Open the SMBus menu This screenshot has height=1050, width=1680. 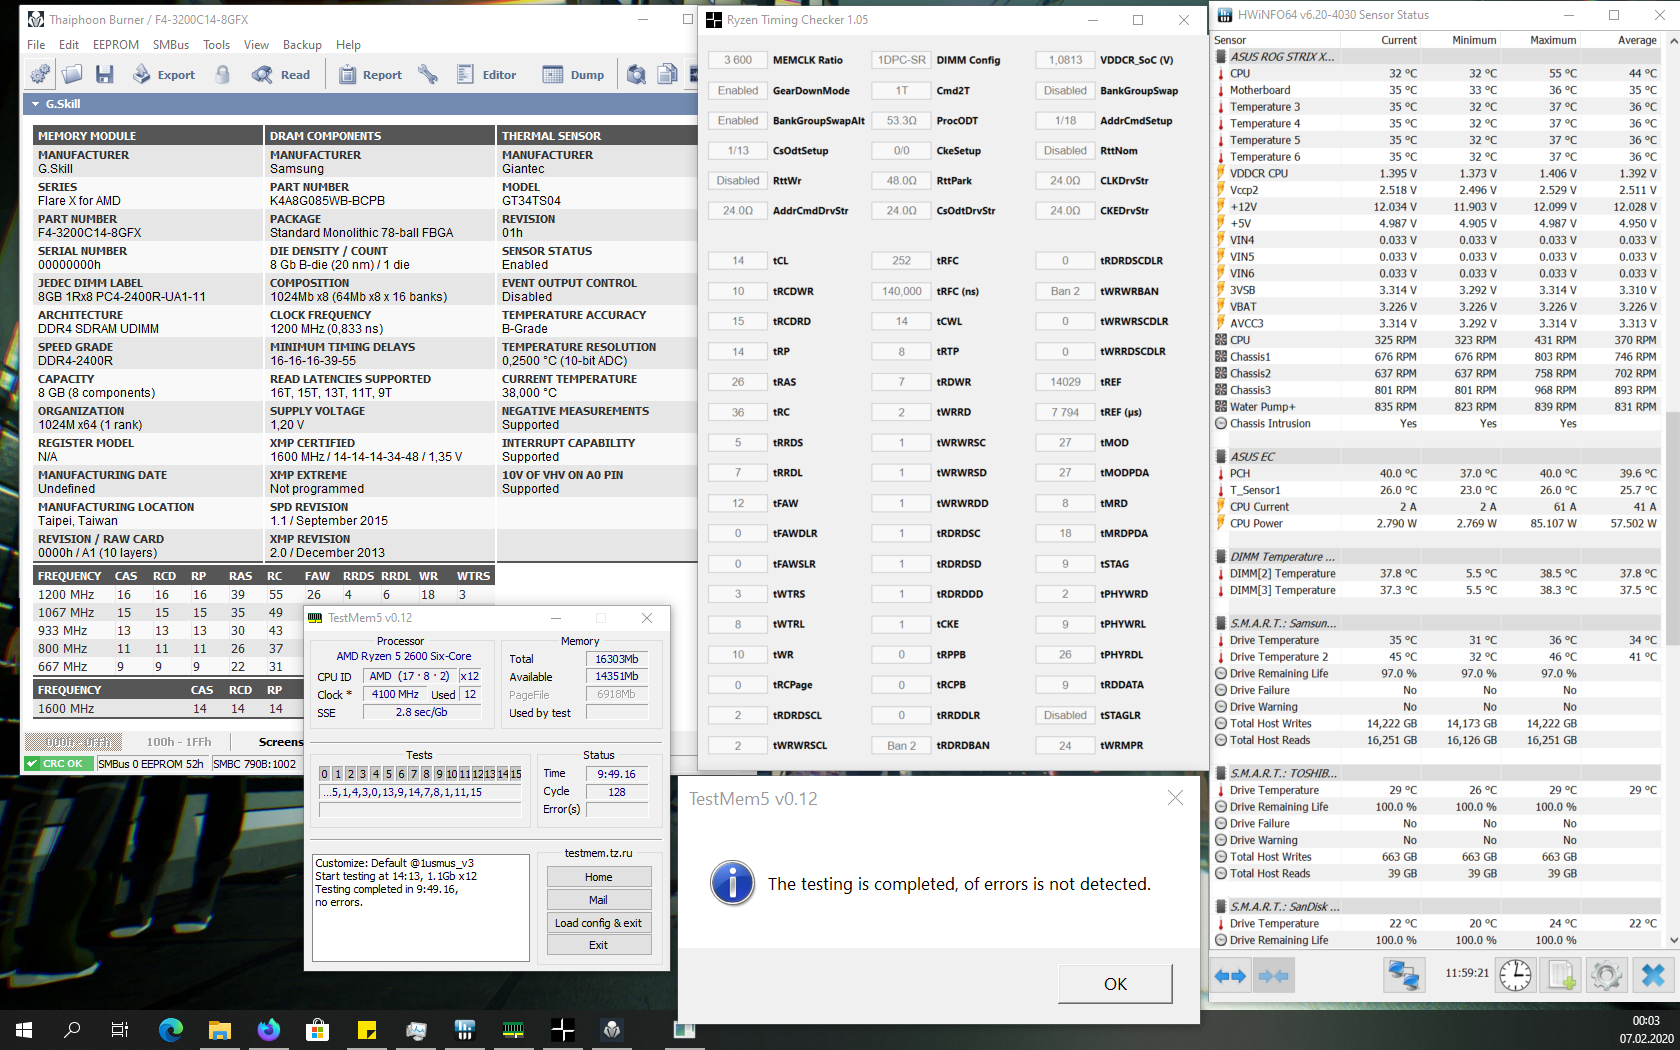pos(171,45)
